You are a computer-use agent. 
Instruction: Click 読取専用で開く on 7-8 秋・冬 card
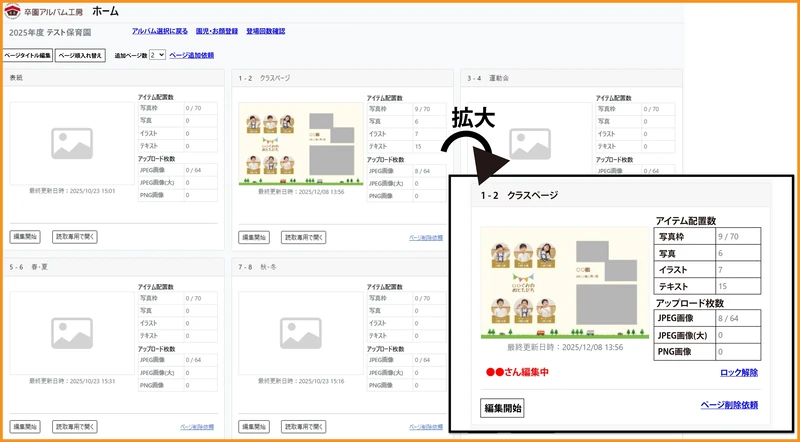point(304,427)
